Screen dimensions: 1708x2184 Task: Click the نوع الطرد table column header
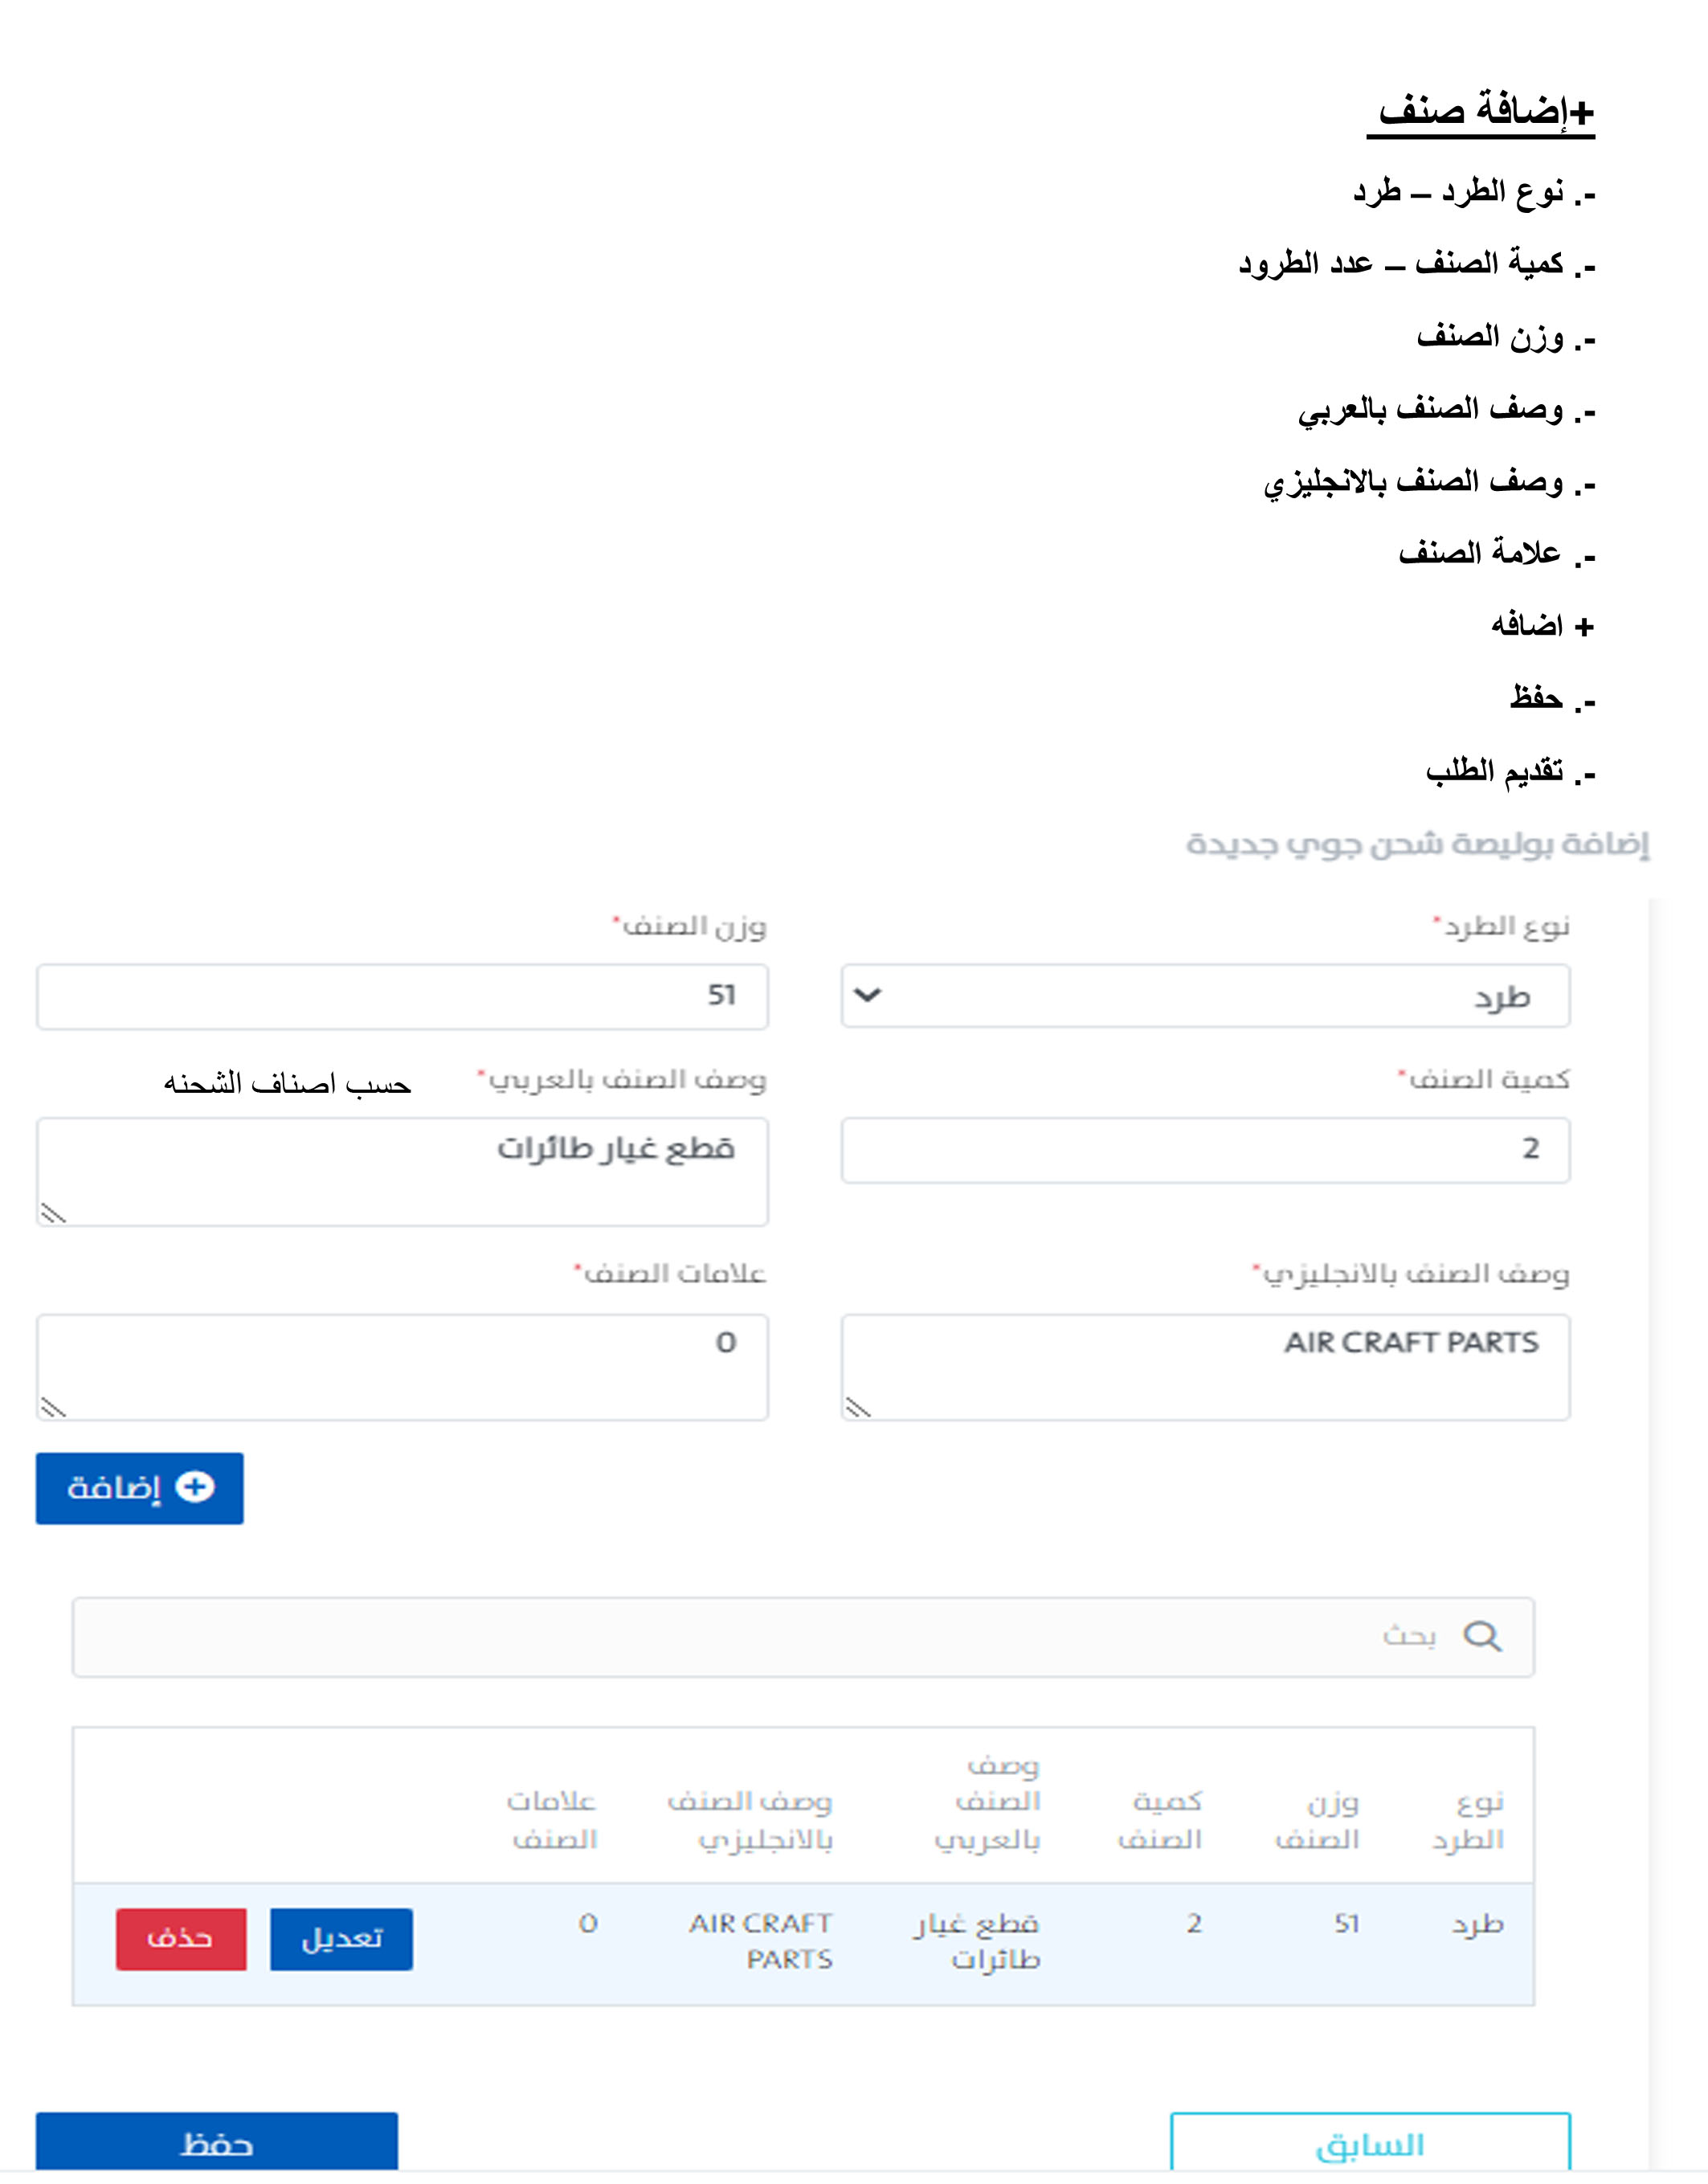(1469, 1820)
